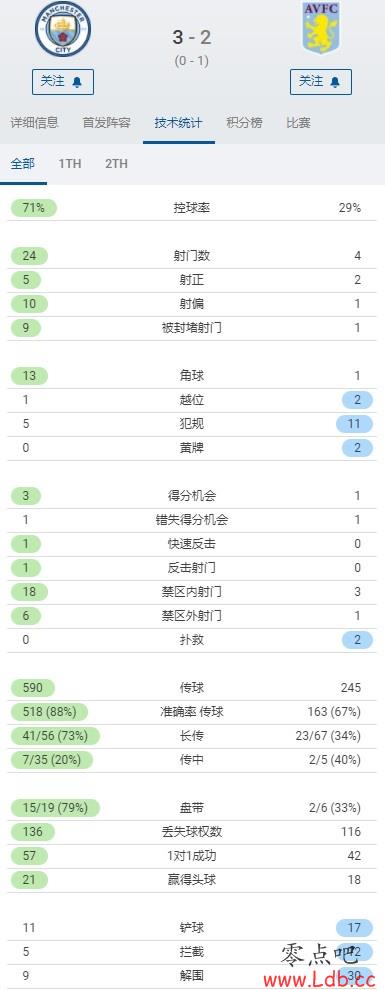385x990 pixels.
Task: Show first half stats via 1TH
Action: [x=70, y=164]
